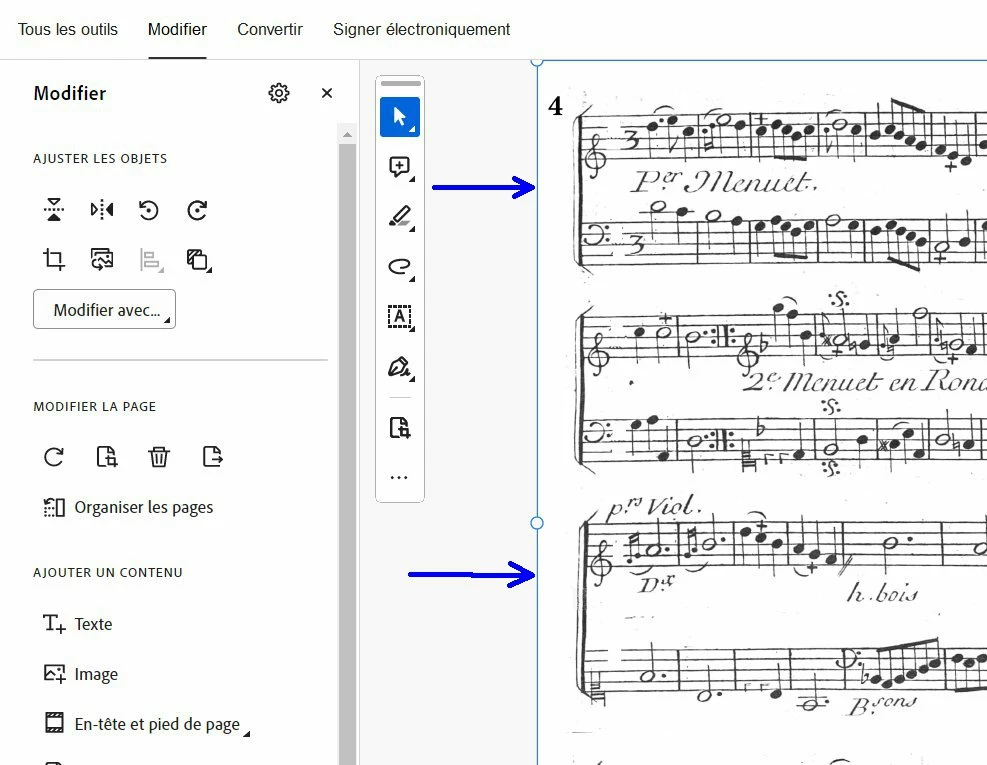Click the floating toolbar drag handle
987x765 pixels.
click(400, 83)
